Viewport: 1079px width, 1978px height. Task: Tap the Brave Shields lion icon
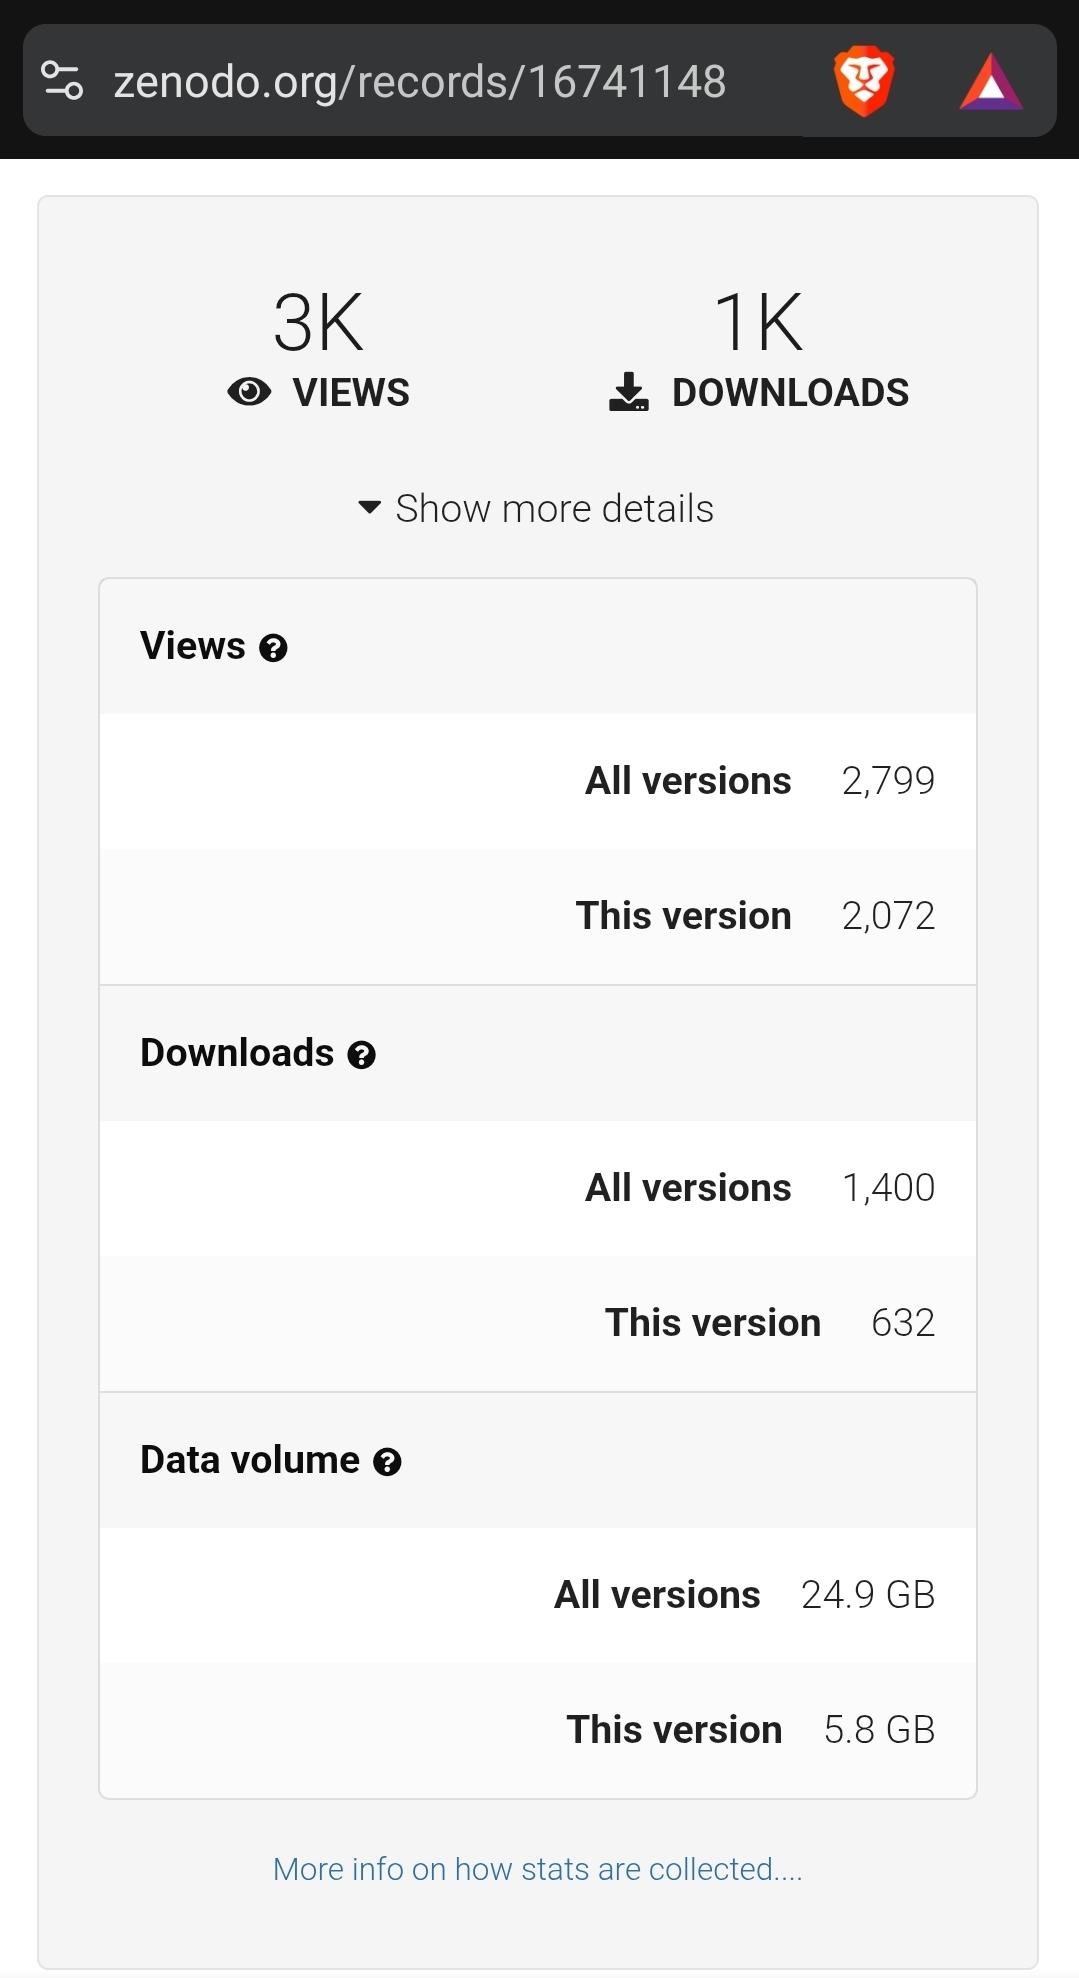pyautogui.click(x=863, y=81)
